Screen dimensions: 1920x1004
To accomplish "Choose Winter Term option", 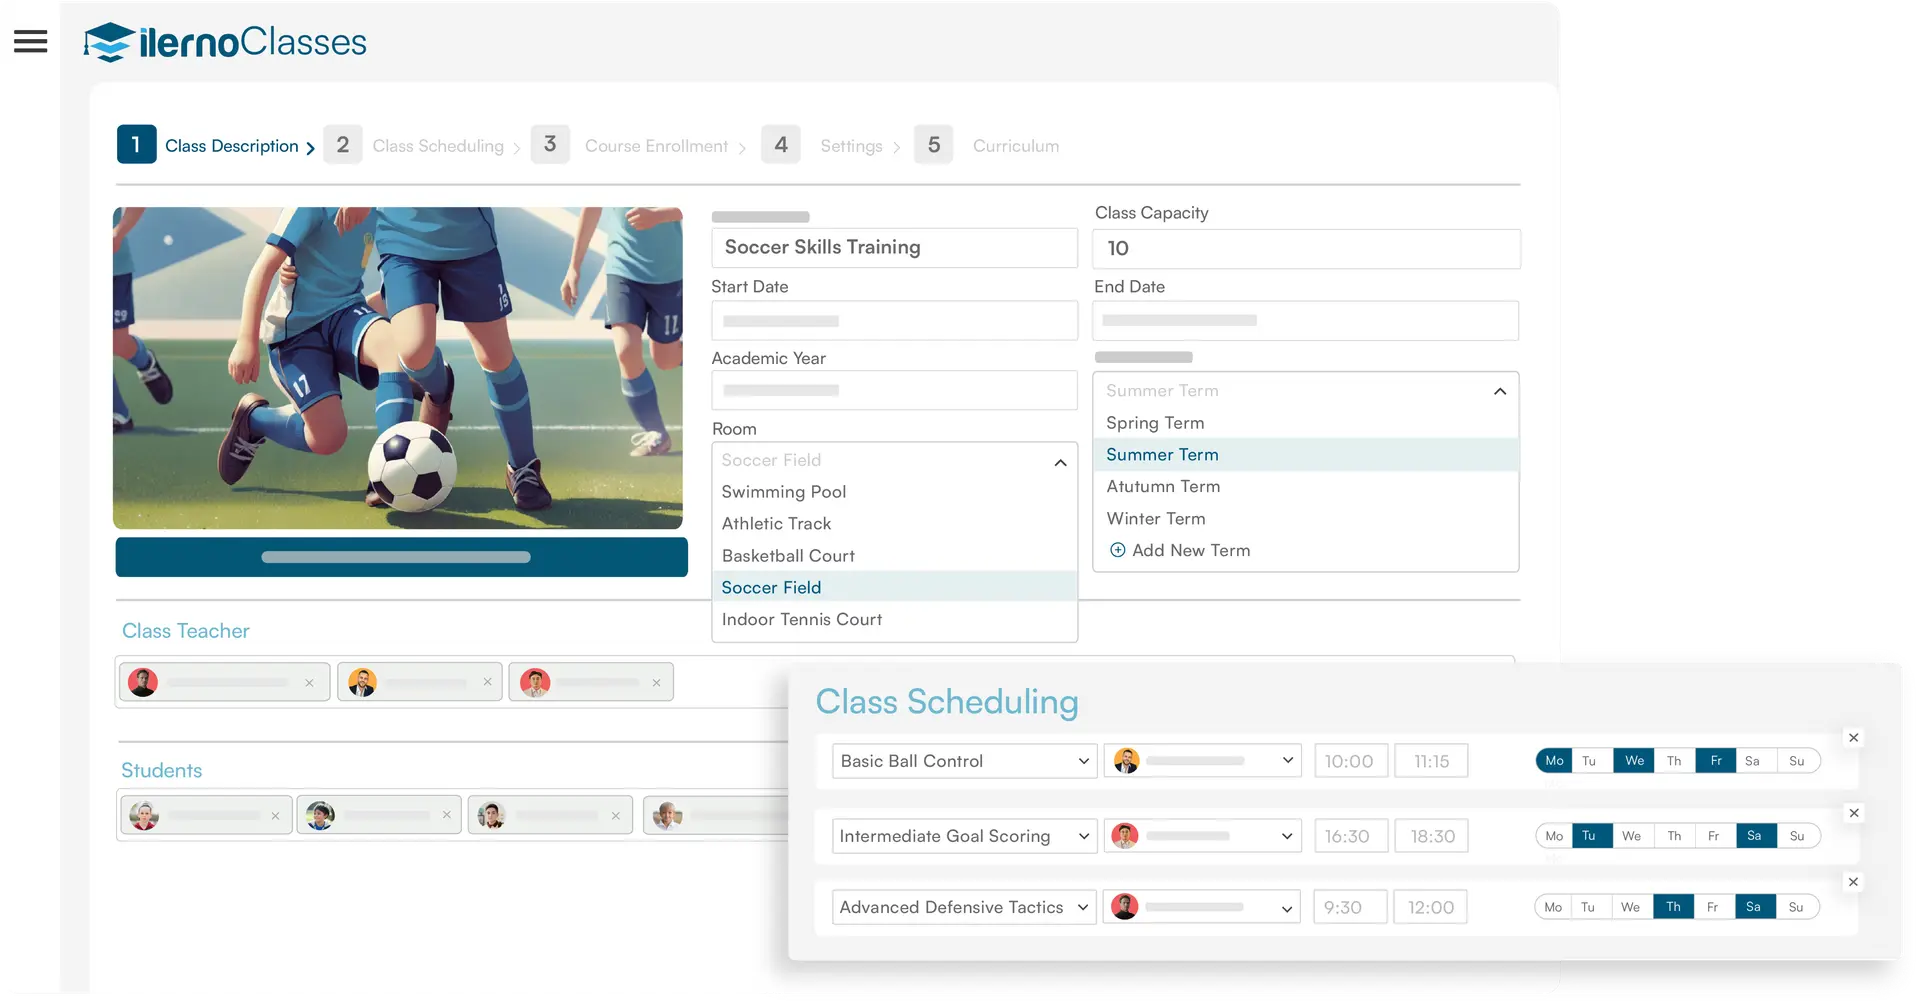I will pos(1305,519).
